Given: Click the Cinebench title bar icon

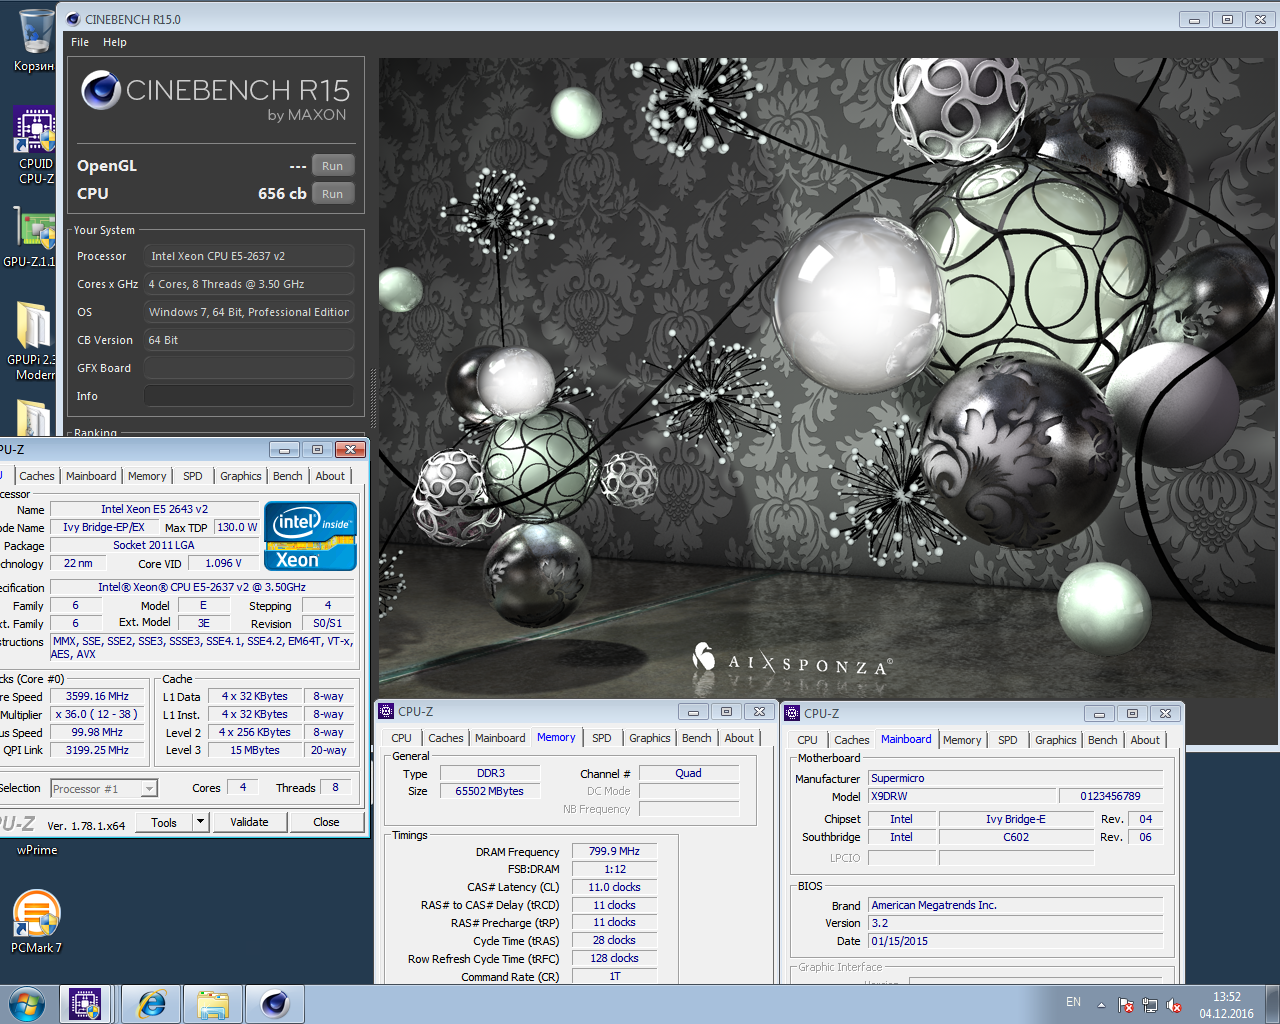Looking at the screenshot, I should 72,19.
